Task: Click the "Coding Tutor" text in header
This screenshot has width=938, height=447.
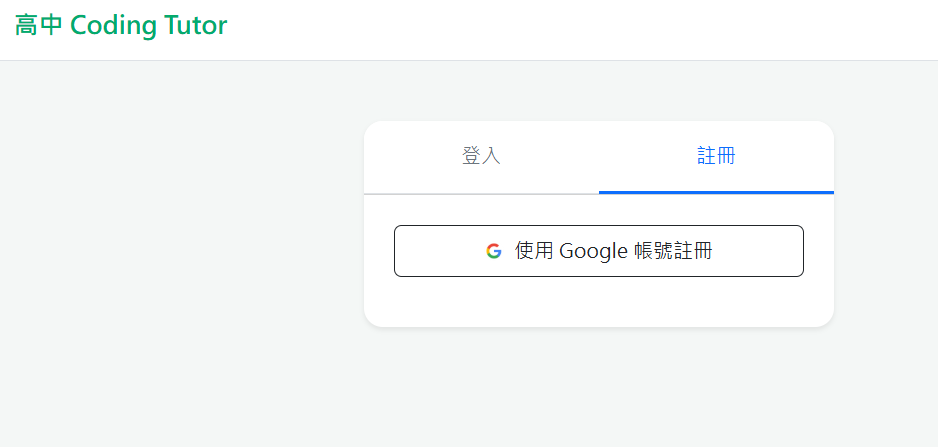Action: tap(149, 26)
